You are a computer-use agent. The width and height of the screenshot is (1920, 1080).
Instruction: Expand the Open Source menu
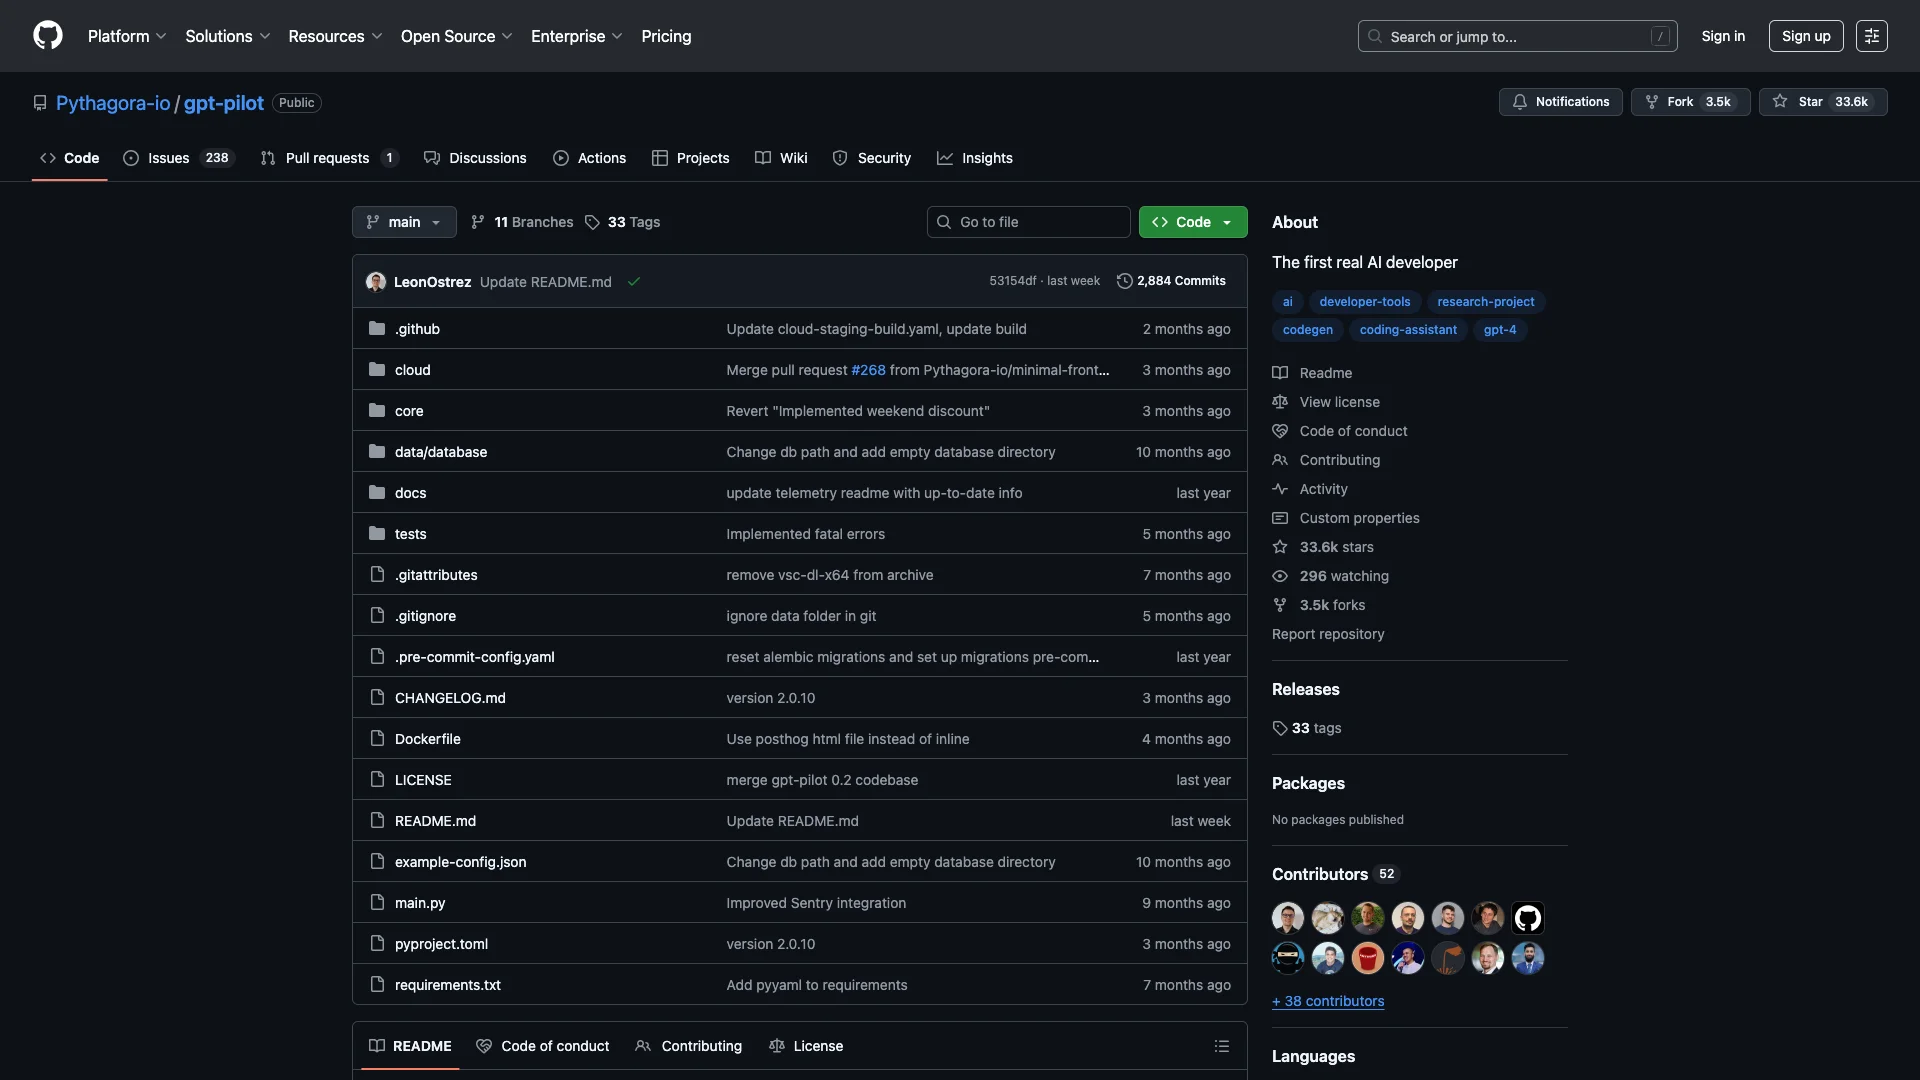(456, 36)
